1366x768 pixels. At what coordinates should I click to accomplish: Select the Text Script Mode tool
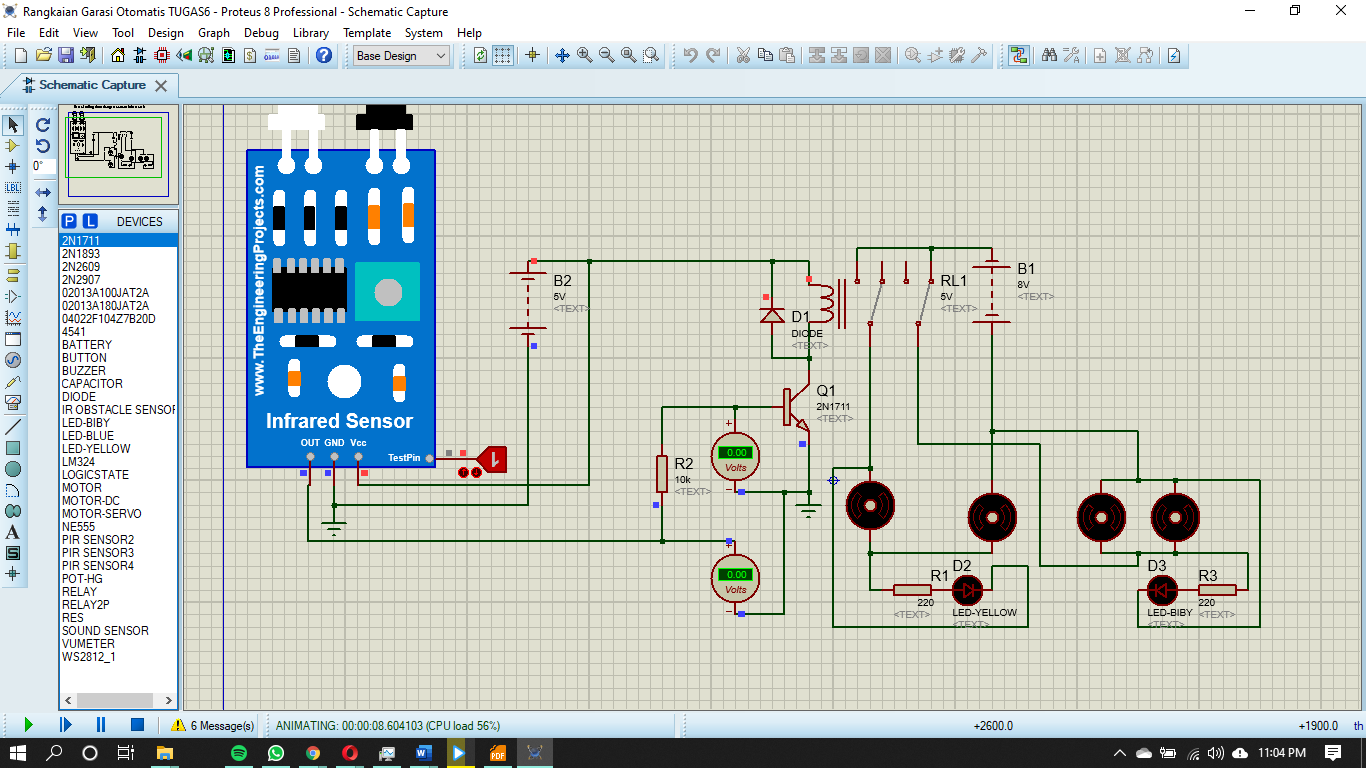pyautogui.click(x=13, y=208)
